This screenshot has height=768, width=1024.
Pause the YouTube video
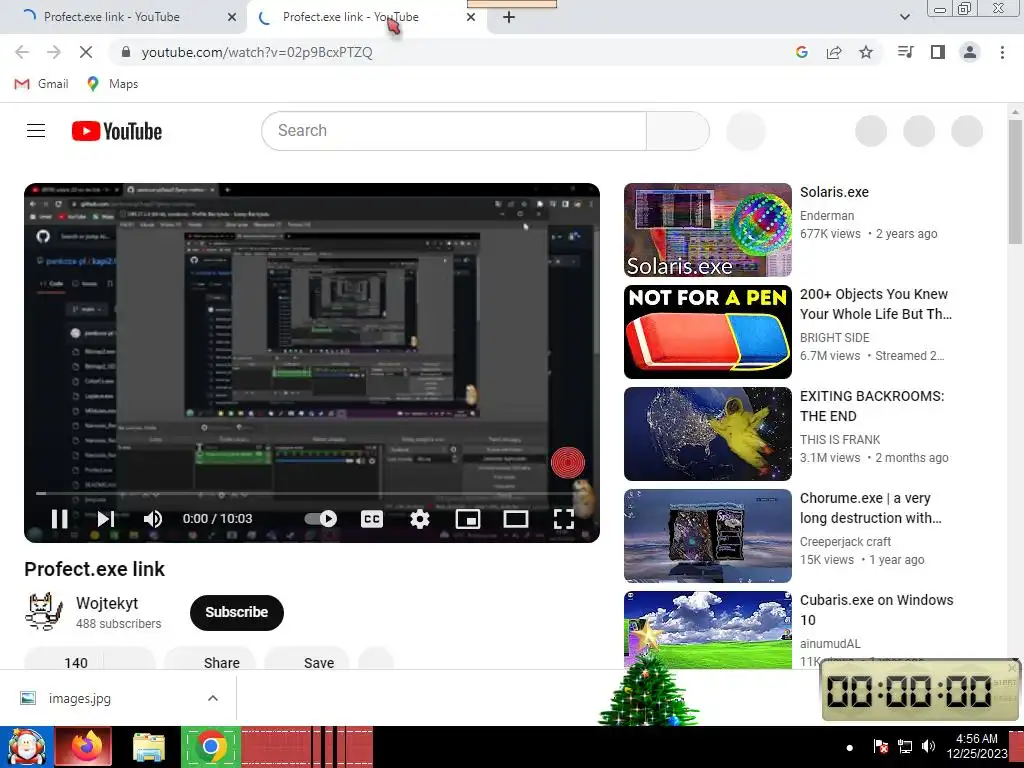click(x=59, y=519)
